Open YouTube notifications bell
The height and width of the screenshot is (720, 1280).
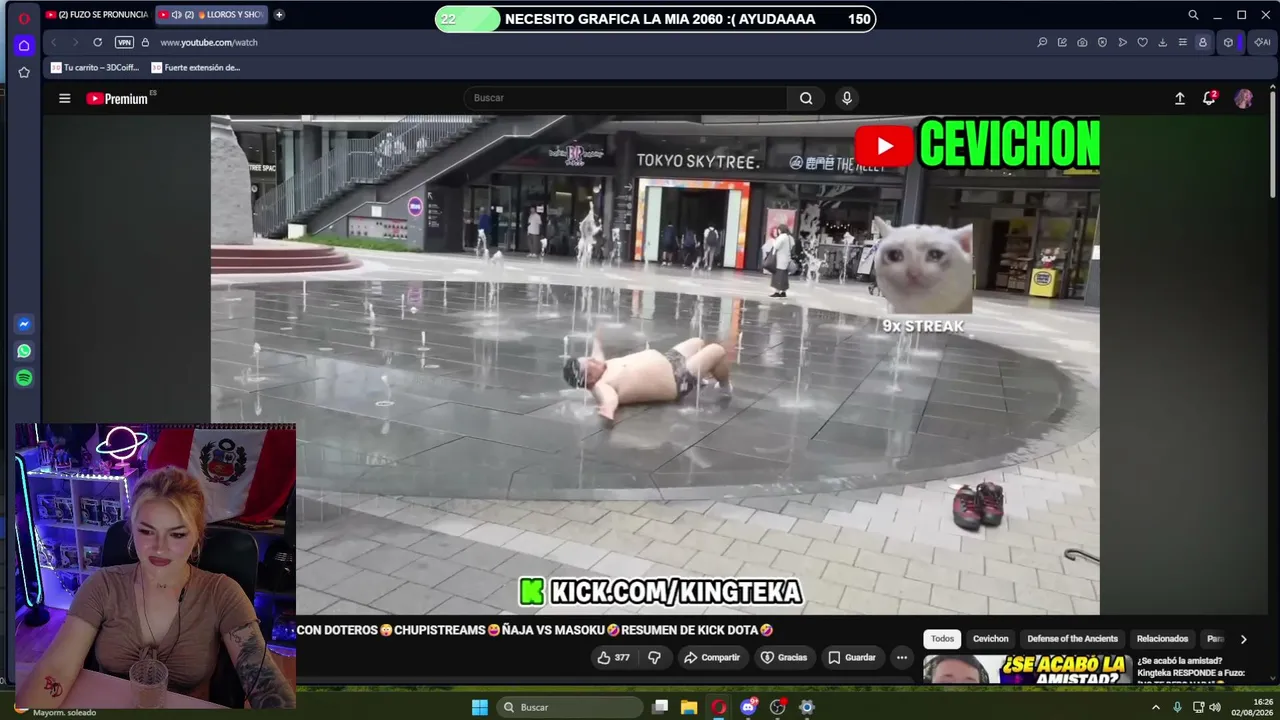(x=1209, y=98)
